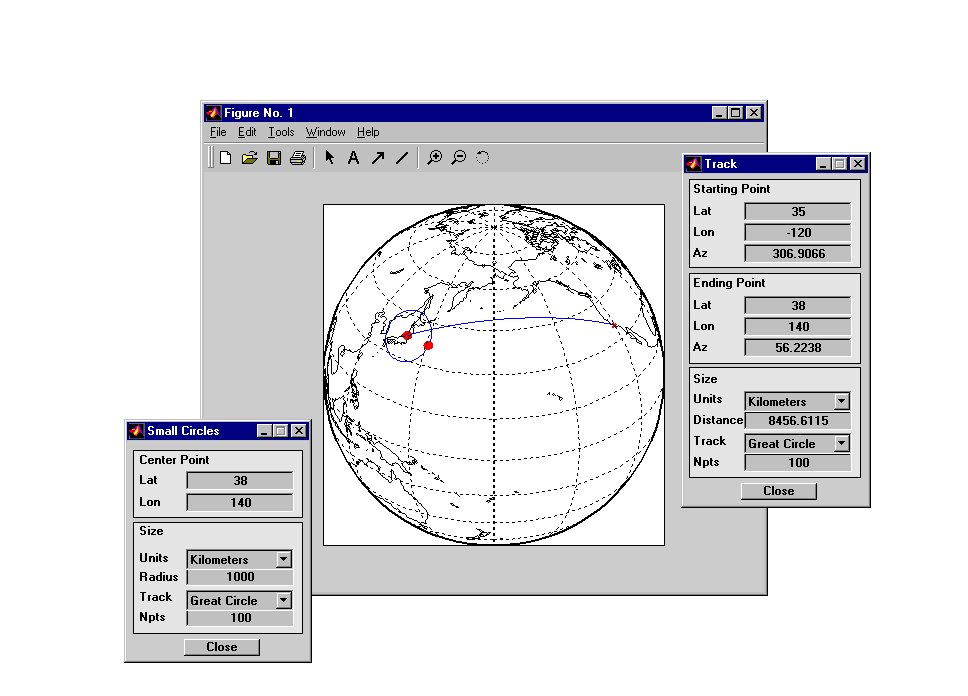
Task: Click the MATLAB icon in Small Circles title bar
Action: coord(136,430)
